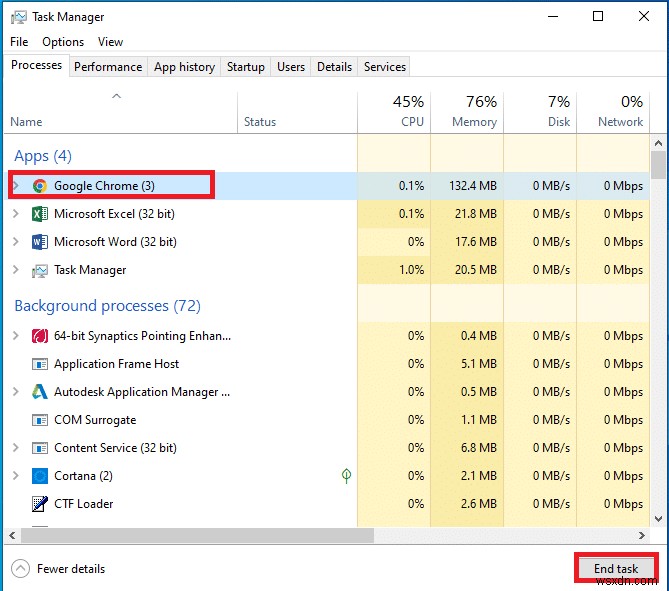Viewport: 669px width, 591px height.
Task: Click the 'Apps (4)' group heading
Action: point(43,156)
